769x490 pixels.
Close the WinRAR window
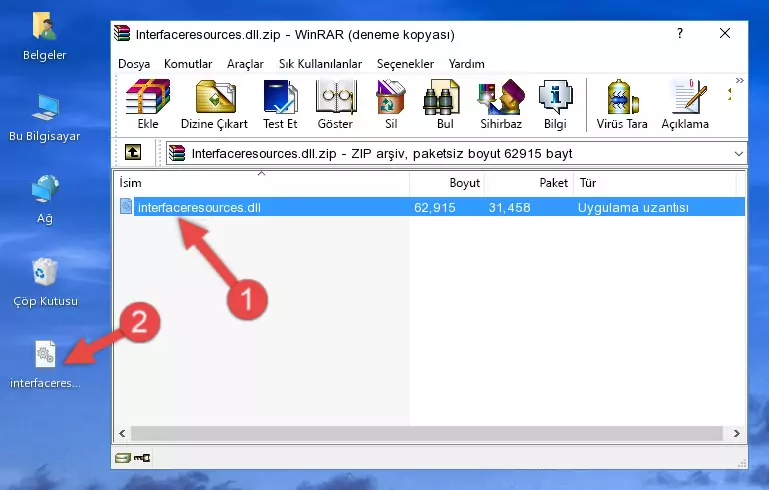[725, 33]
